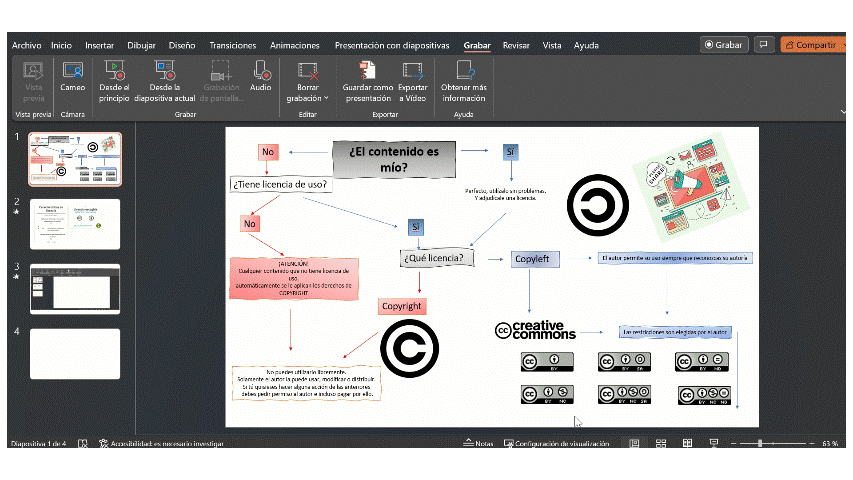The image size is (853, 480).
Task: Toggle the Notas pane
Action: (478, 444)
